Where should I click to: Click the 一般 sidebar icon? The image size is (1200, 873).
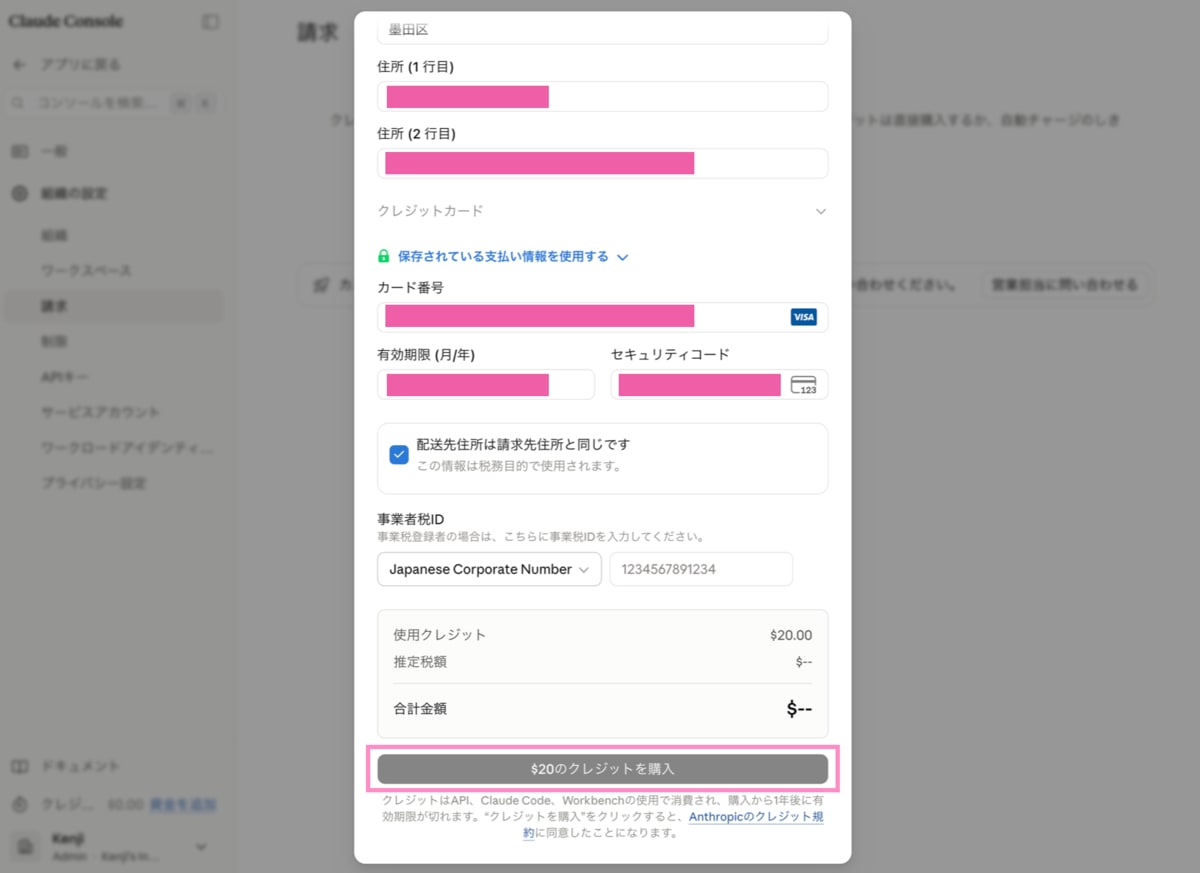point(19,151)
